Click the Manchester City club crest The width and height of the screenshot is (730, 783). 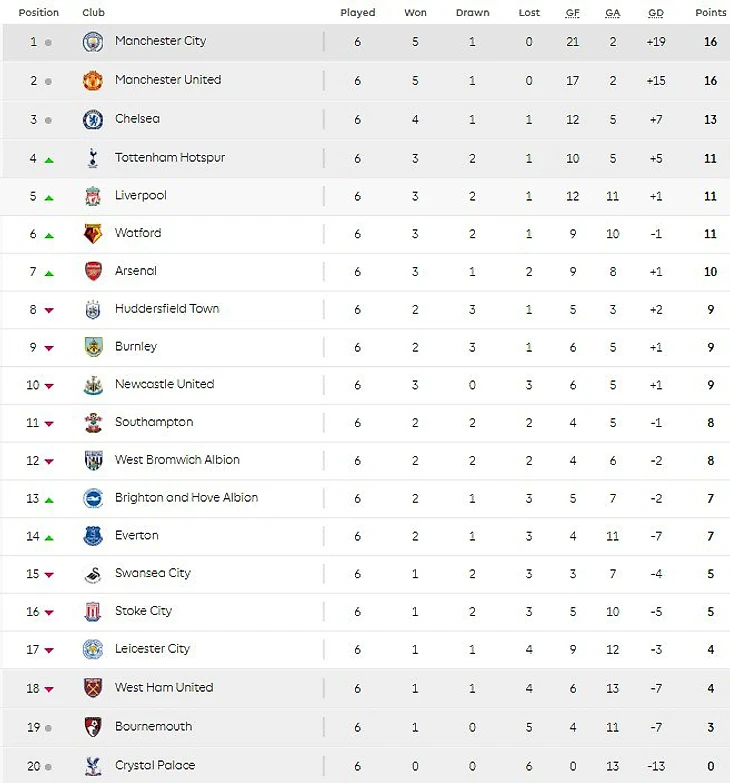click(93, 42)
